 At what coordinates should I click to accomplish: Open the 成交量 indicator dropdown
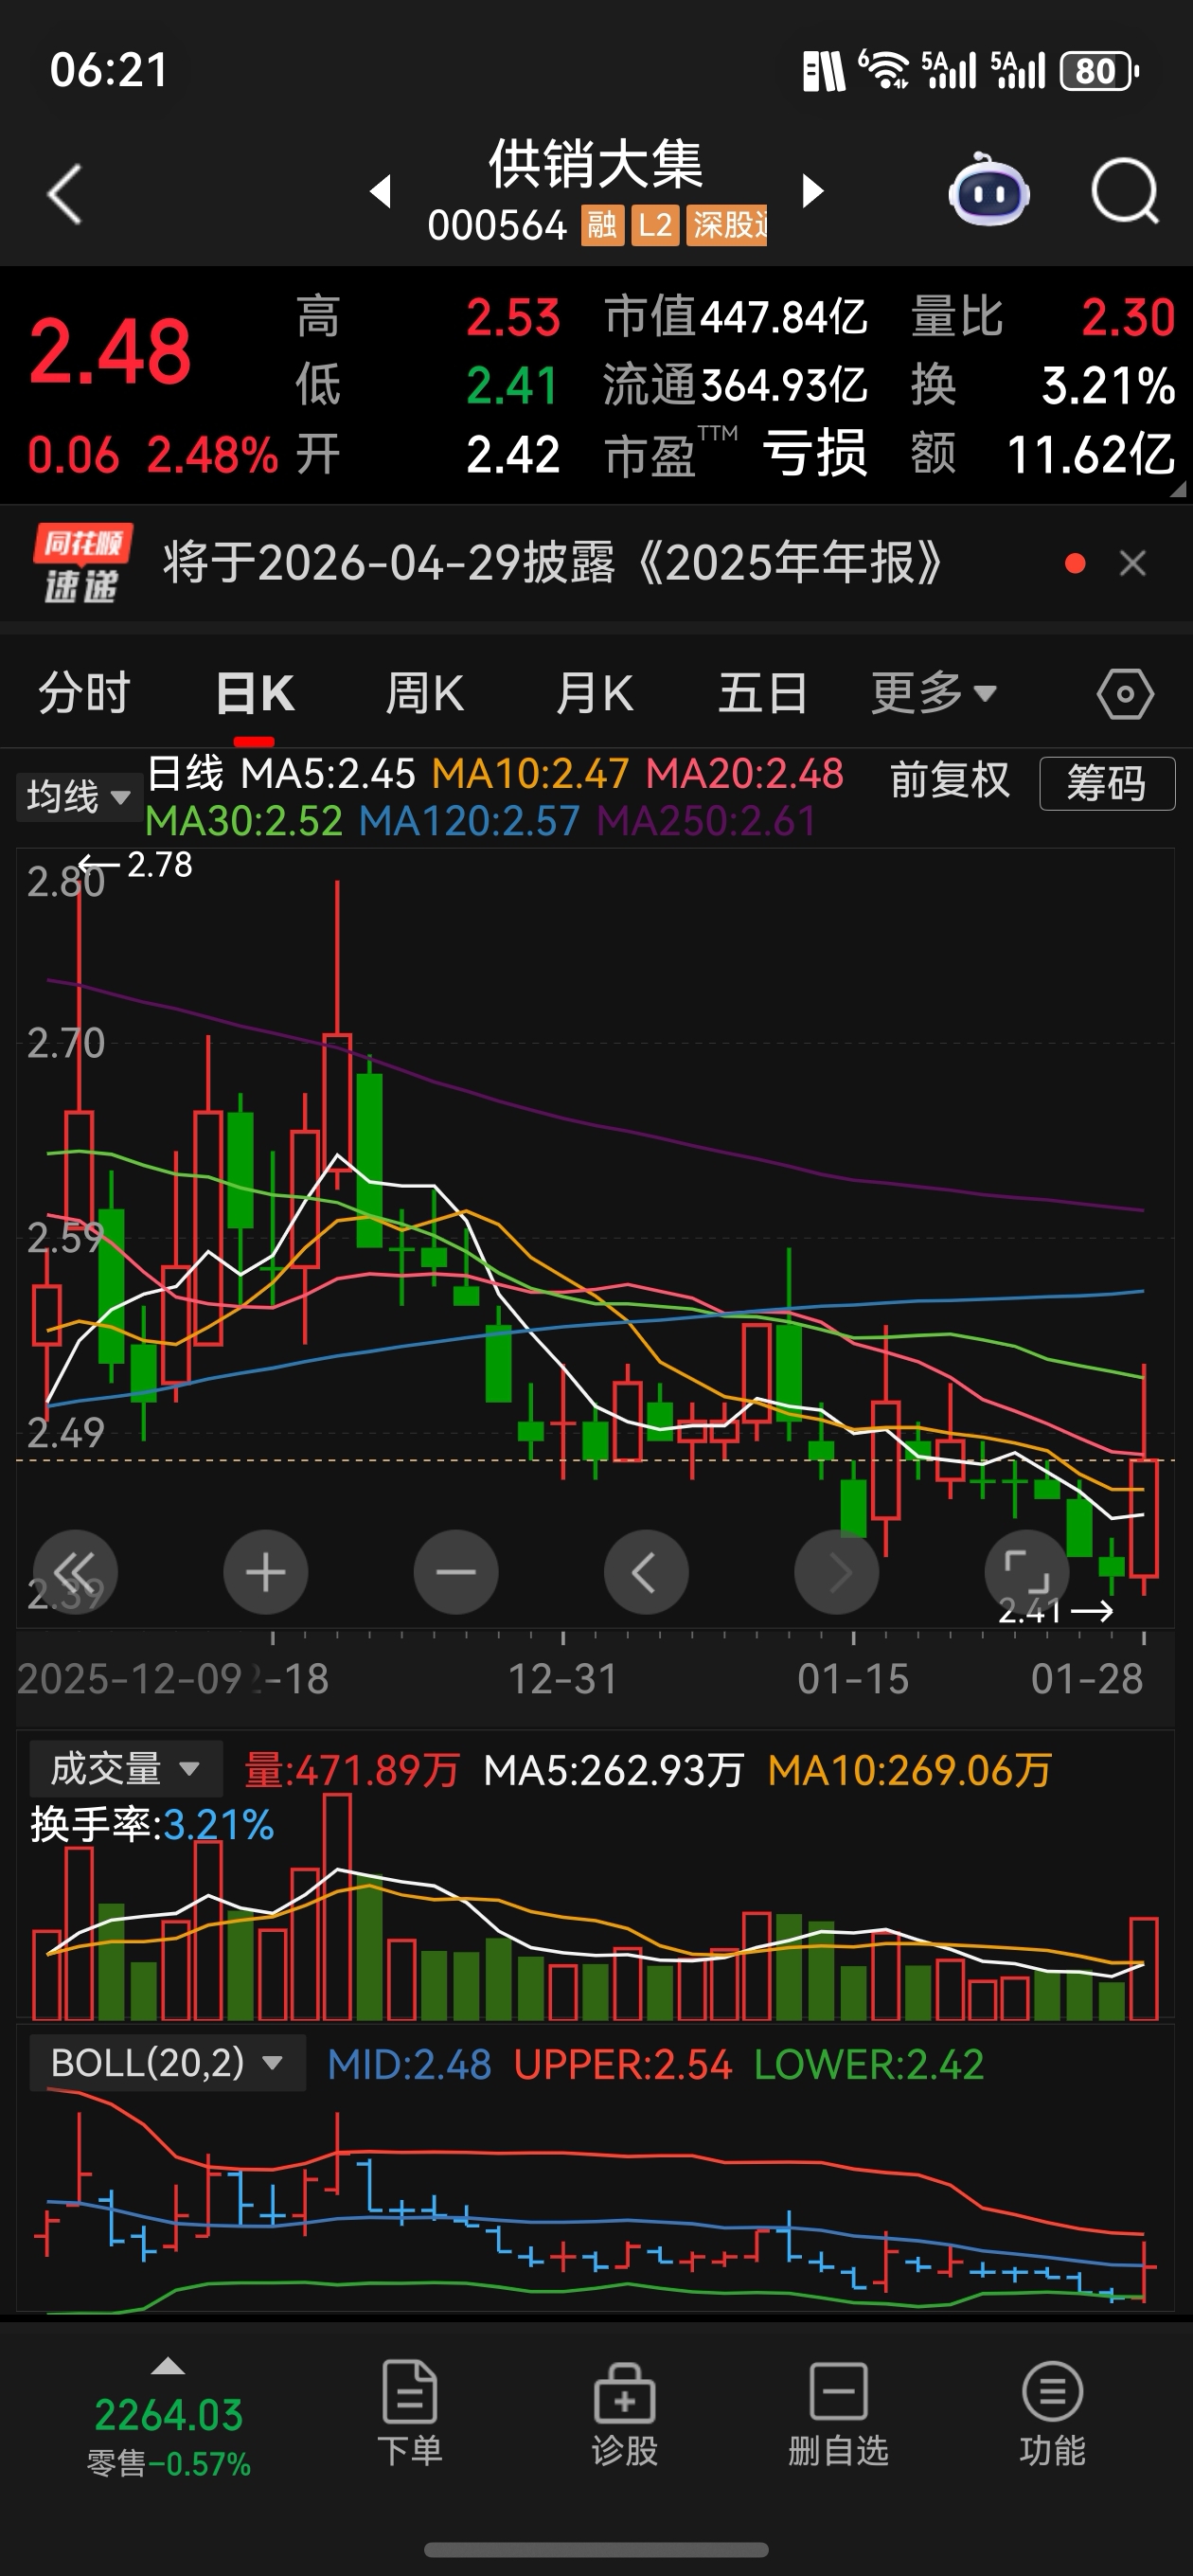point(124,1769)
